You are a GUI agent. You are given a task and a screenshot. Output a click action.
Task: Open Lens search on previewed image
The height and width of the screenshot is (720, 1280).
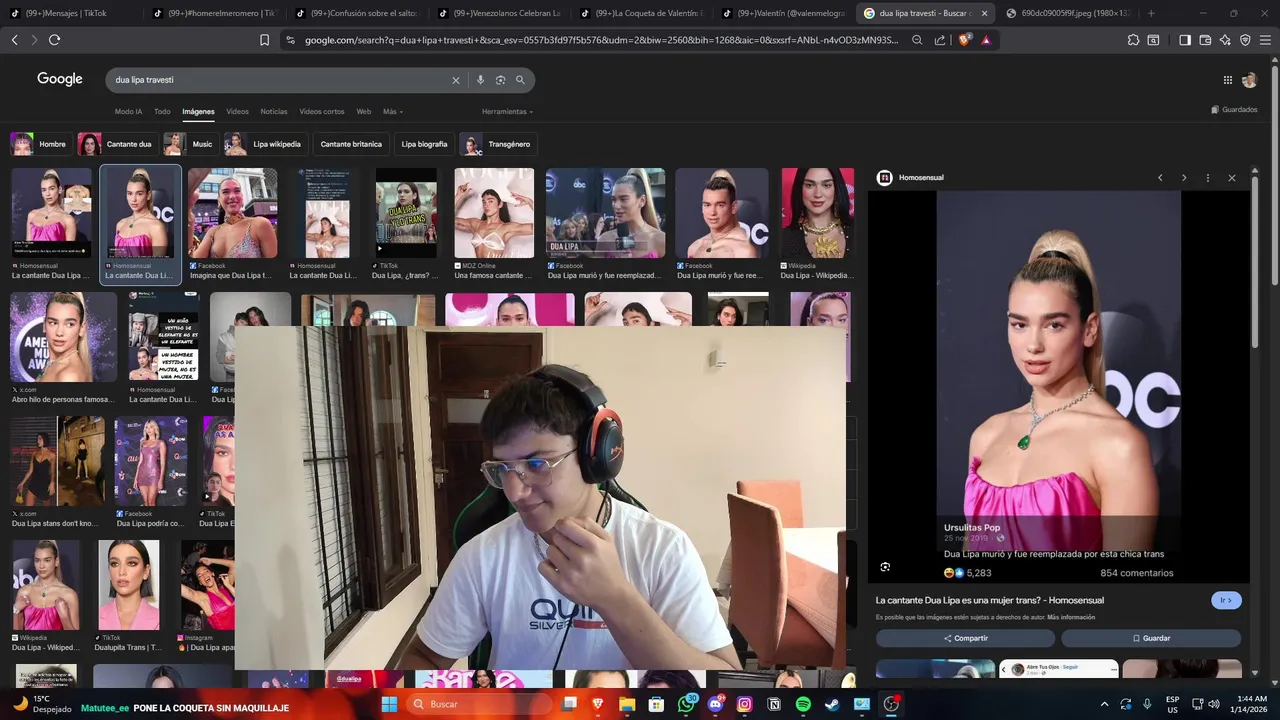pyautogui.click(x=885, y=567)
